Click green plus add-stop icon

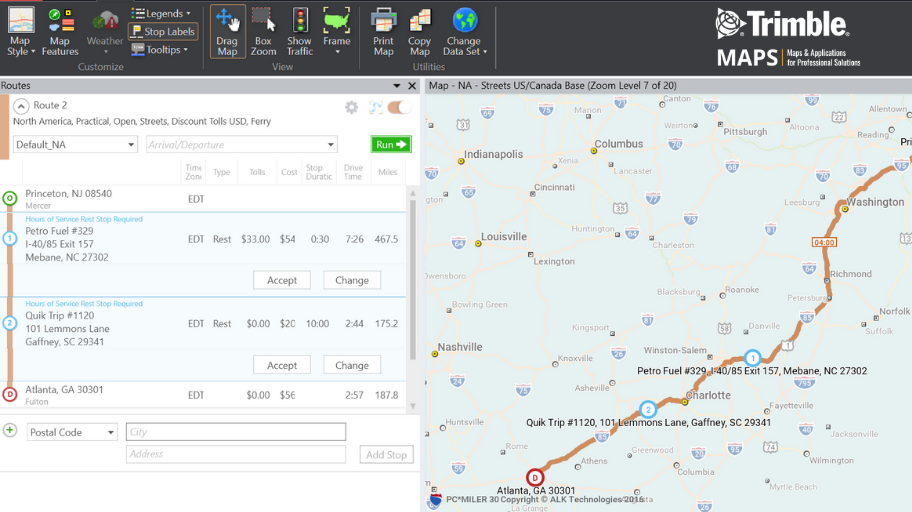[x=10, y=431]
